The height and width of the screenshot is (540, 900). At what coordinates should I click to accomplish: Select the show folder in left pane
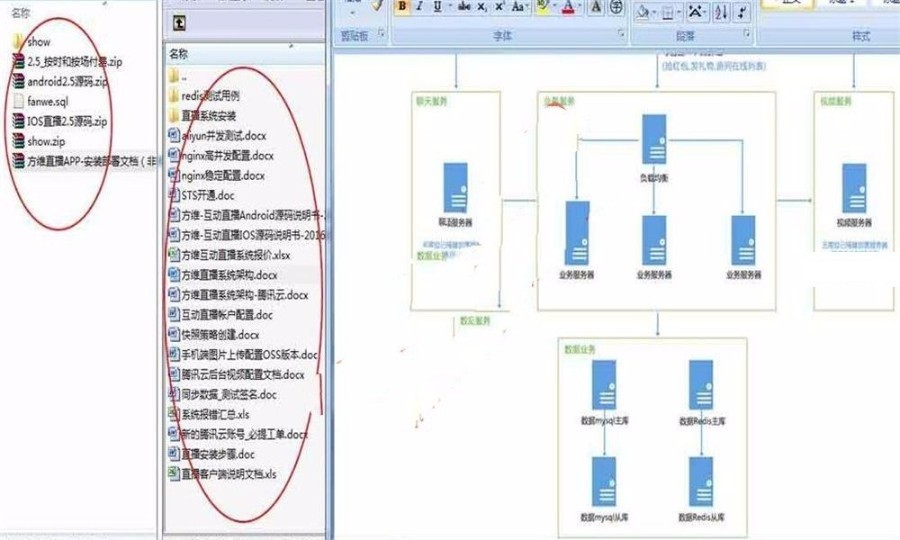(x=32, y=41)
